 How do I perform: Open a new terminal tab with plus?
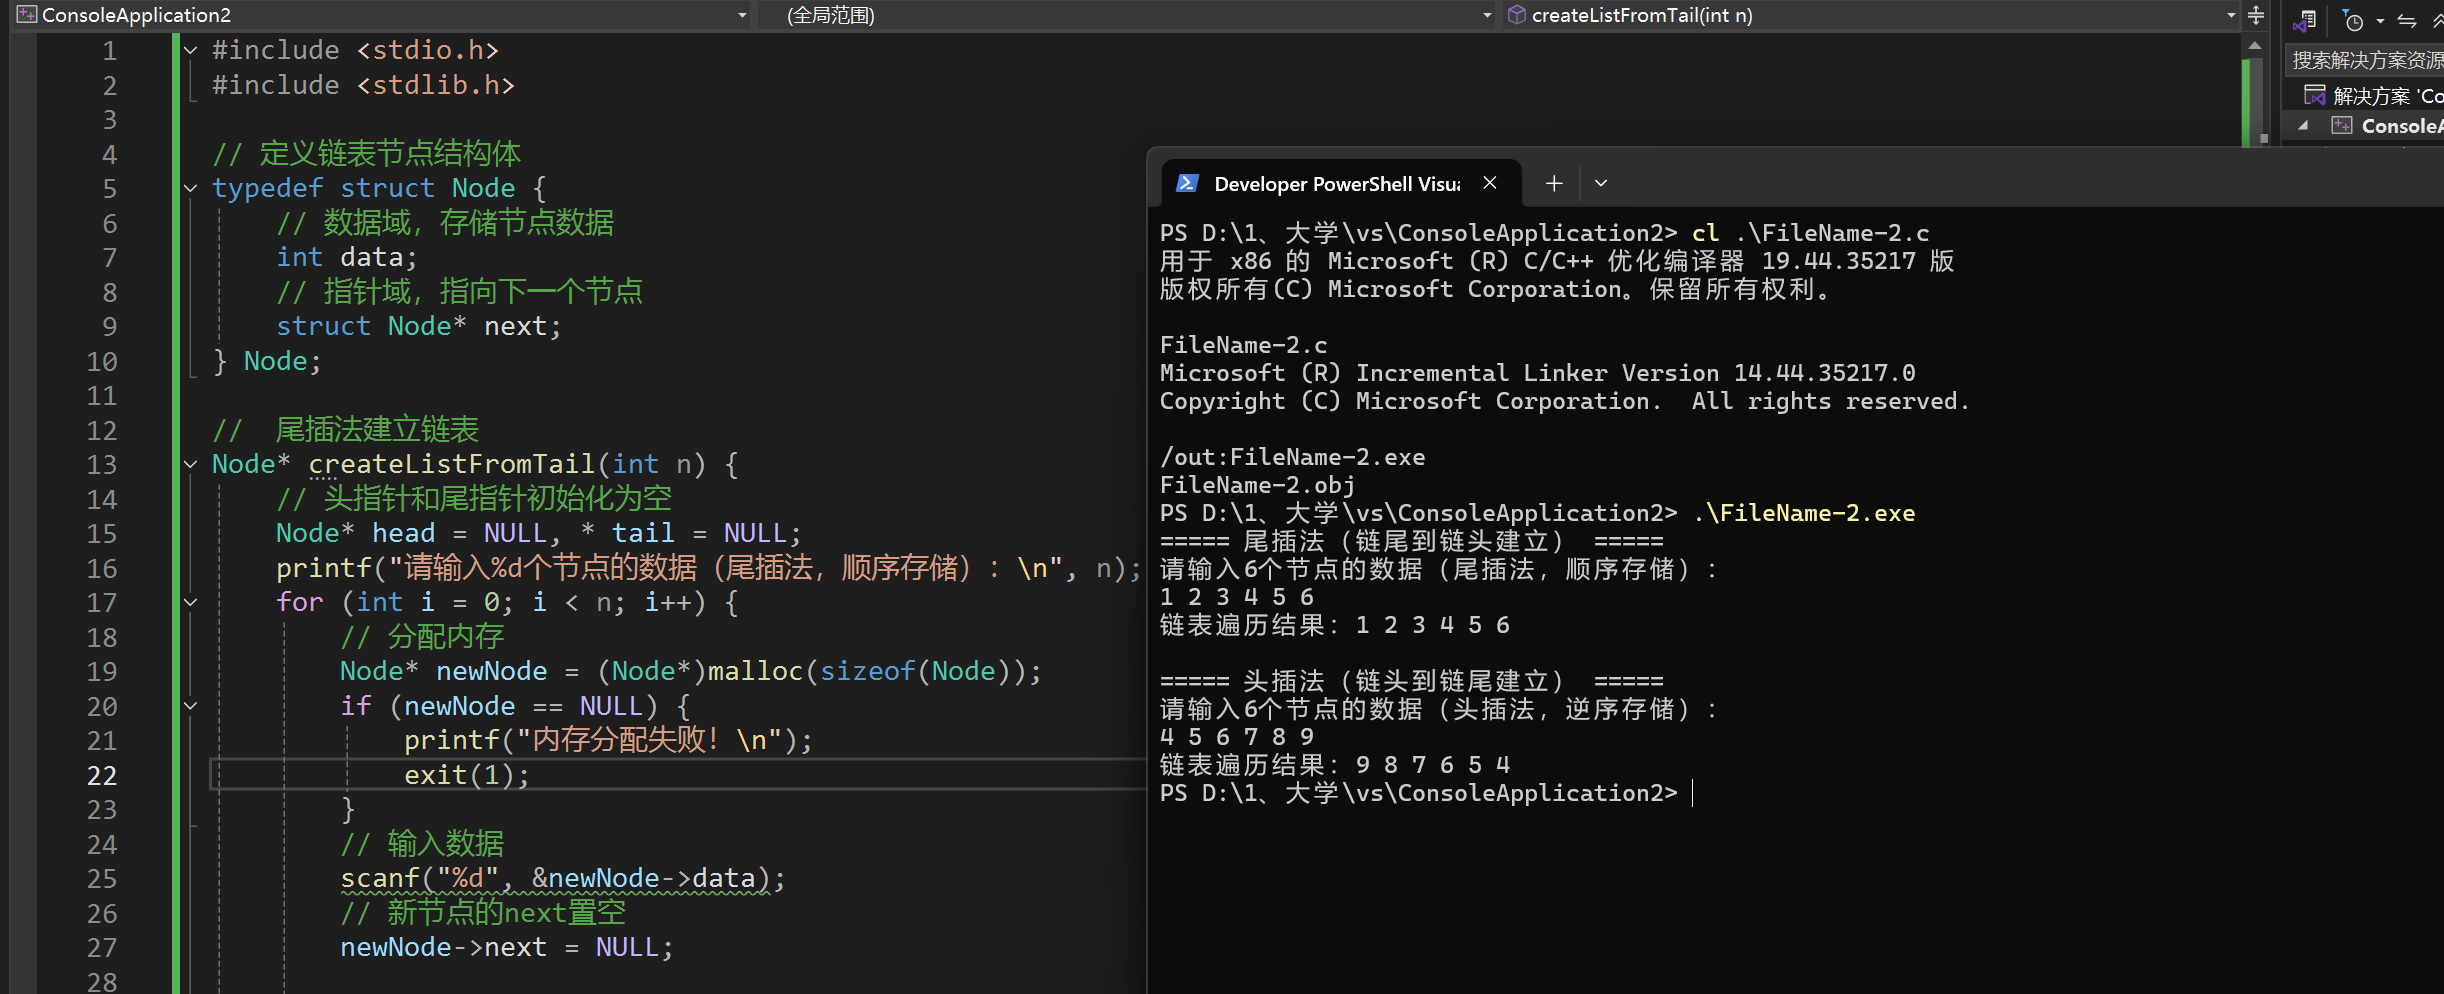(x=1553, y=183)
